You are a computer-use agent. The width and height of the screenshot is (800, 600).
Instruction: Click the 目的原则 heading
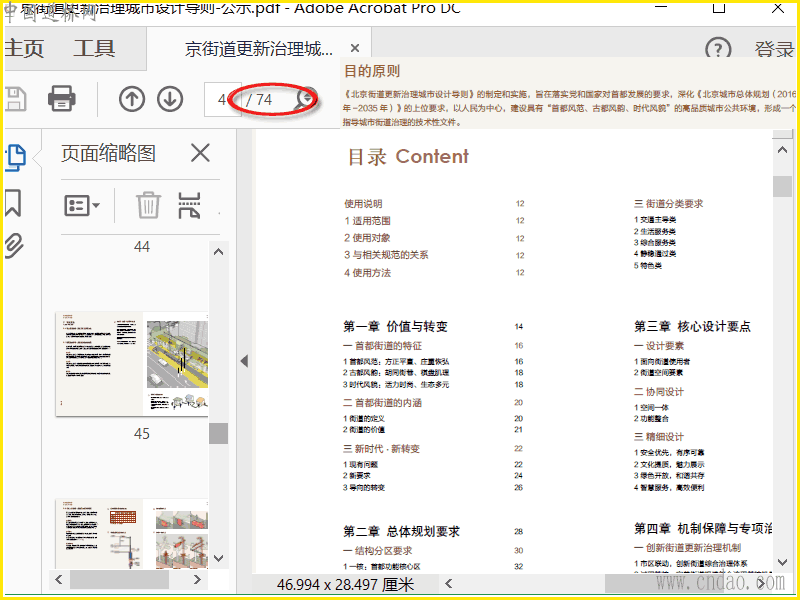point(372,71)
